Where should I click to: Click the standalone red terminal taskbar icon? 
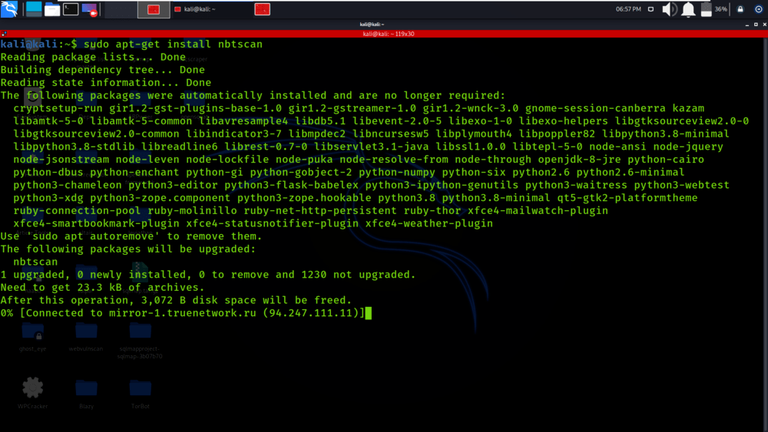[x=262, y=9]
